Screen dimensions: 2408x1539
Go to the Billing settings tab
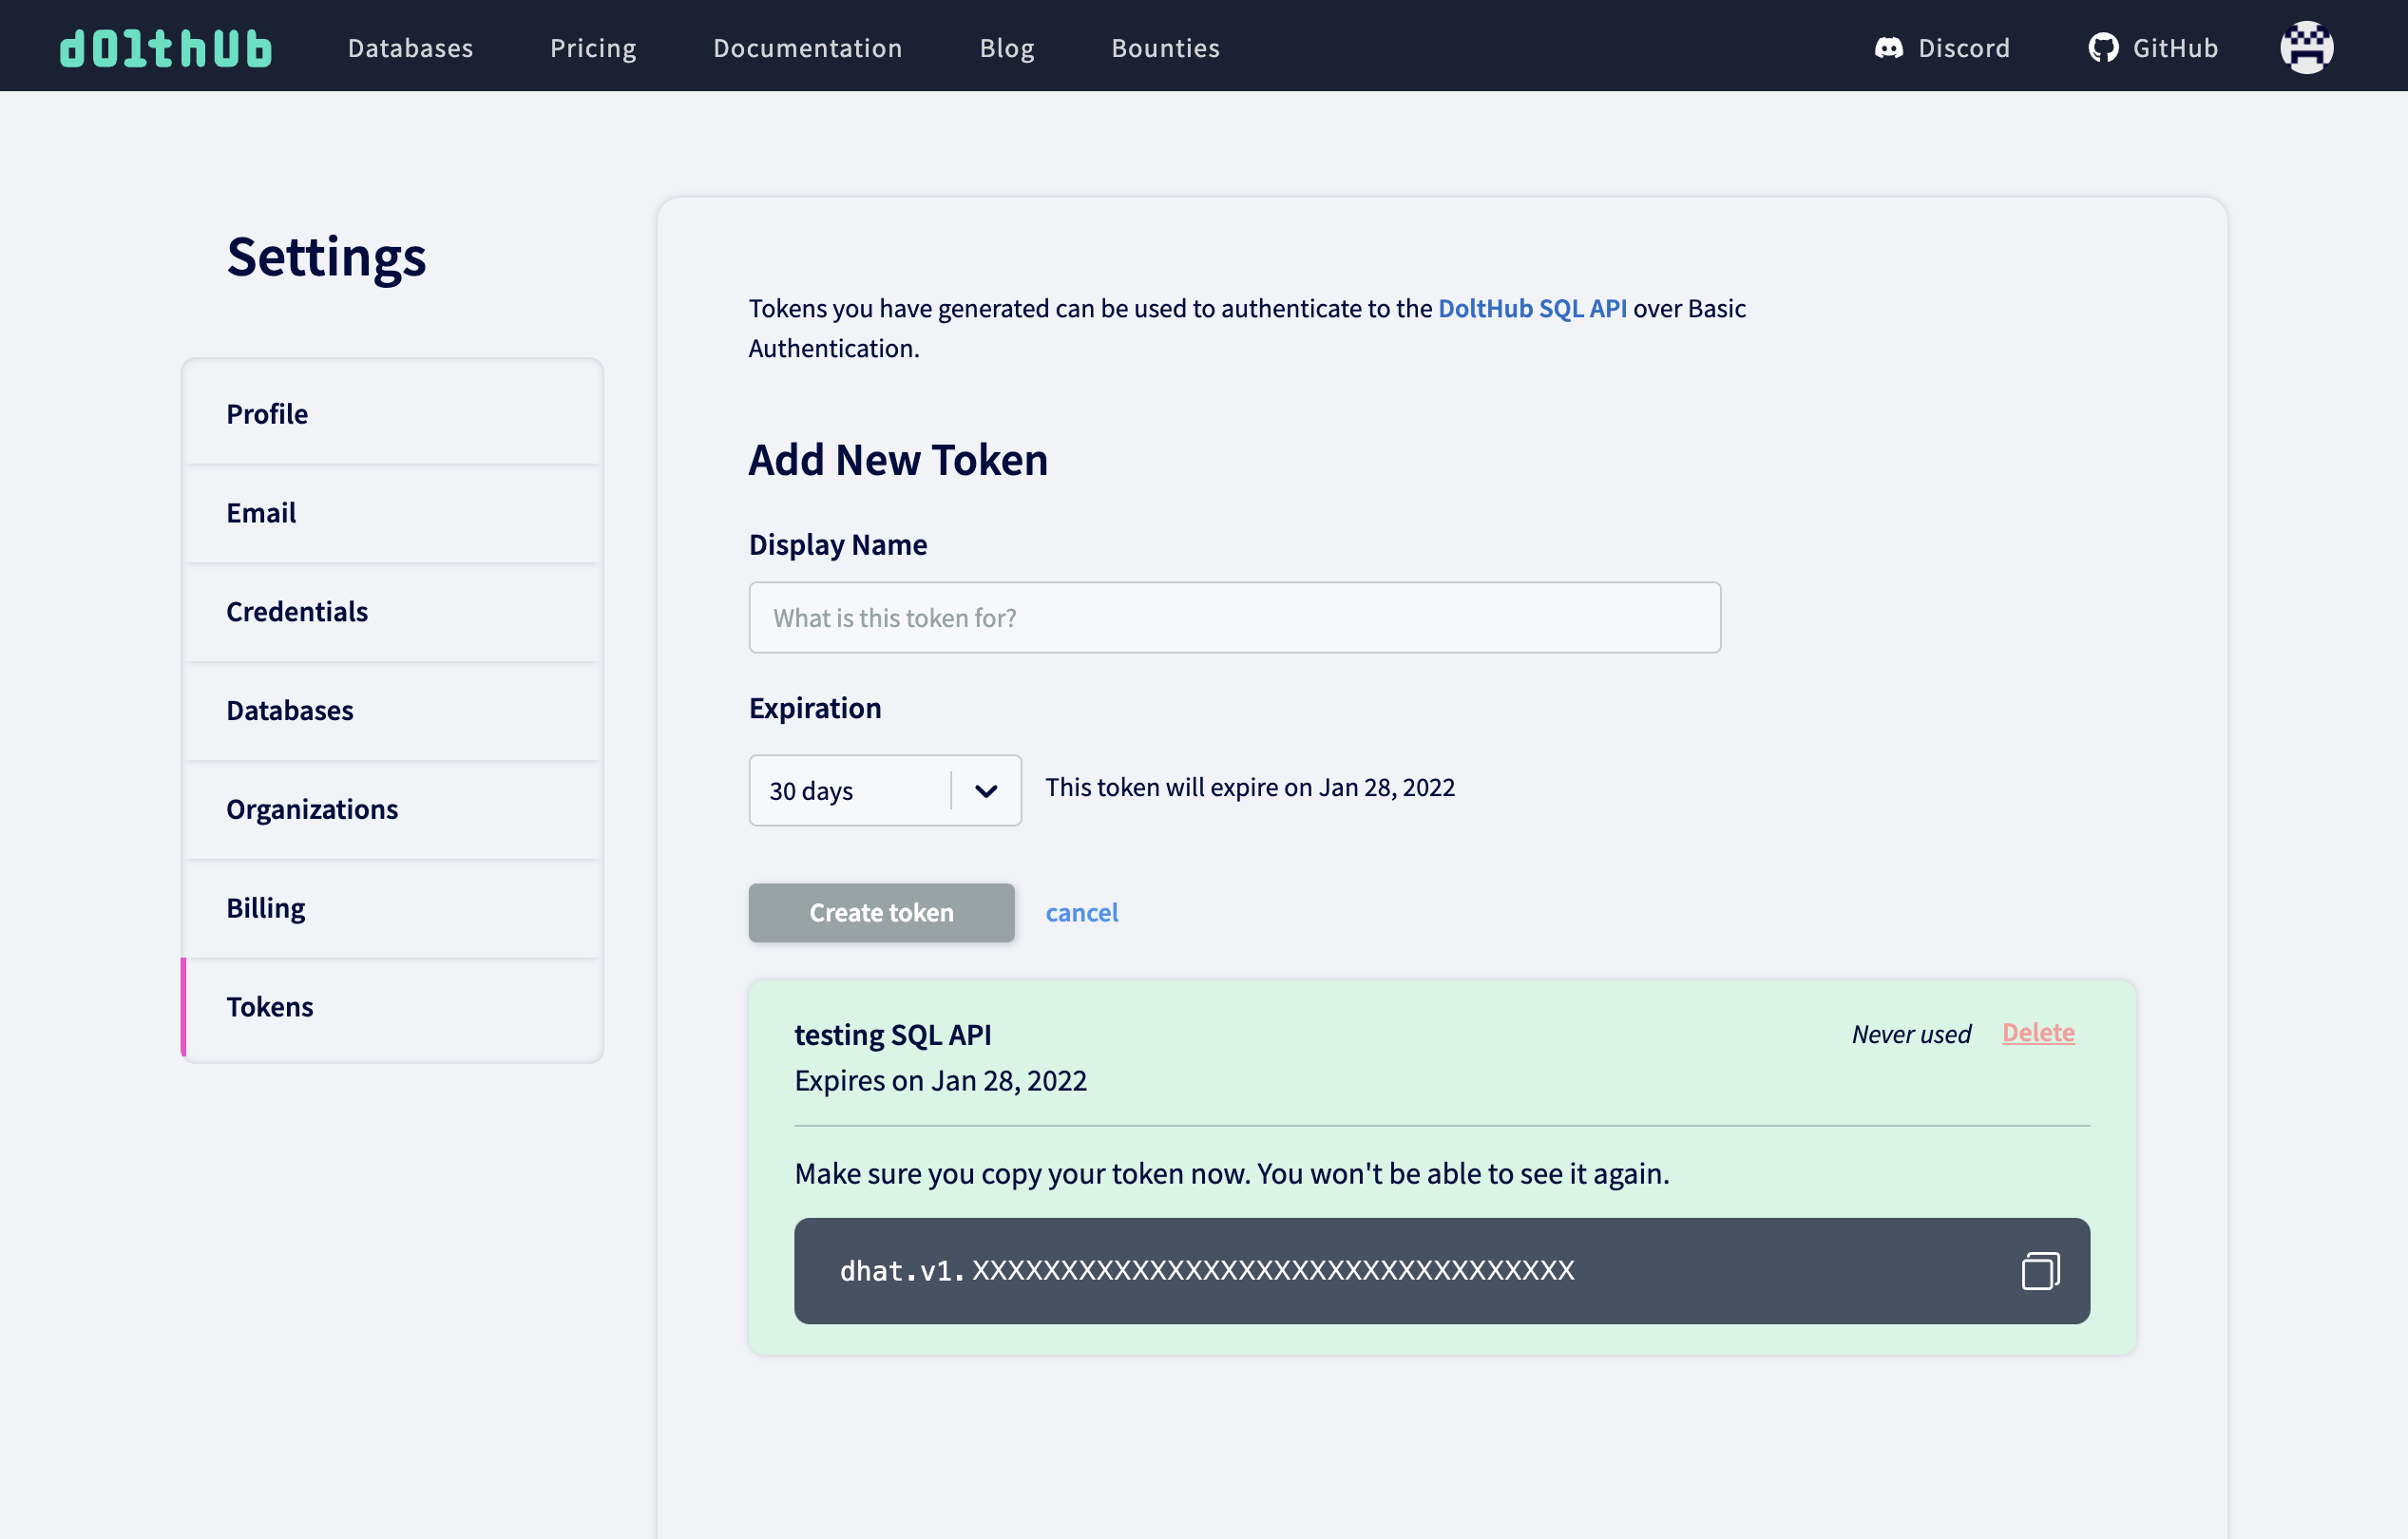point(393,908)
